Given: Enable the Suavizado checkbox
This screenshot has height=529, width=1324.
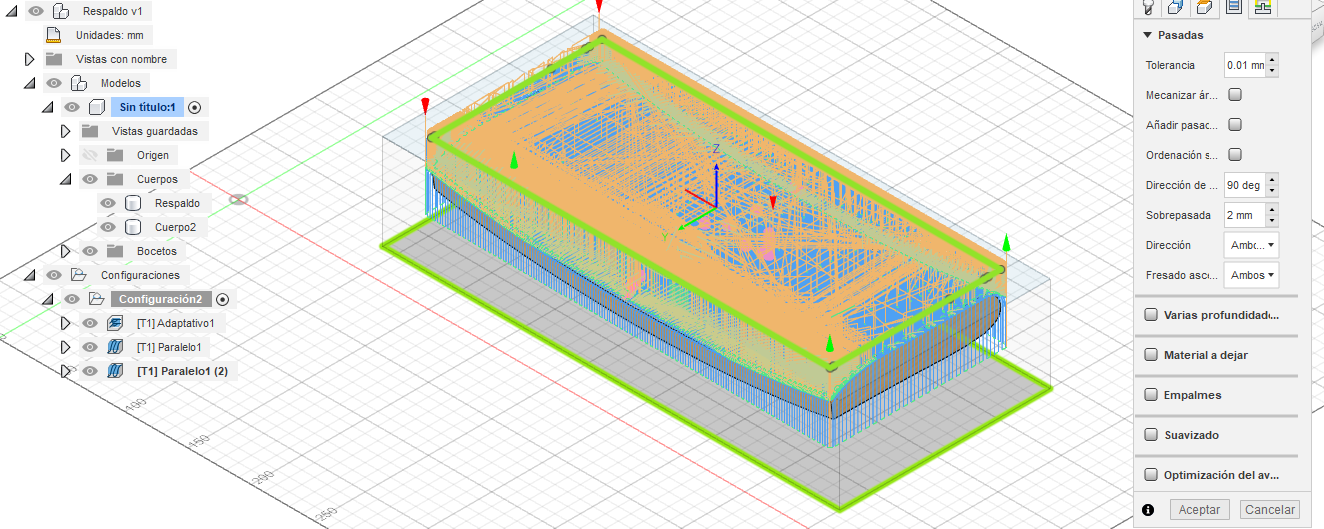Looking at the screenshot, I should coord(1151,435).
